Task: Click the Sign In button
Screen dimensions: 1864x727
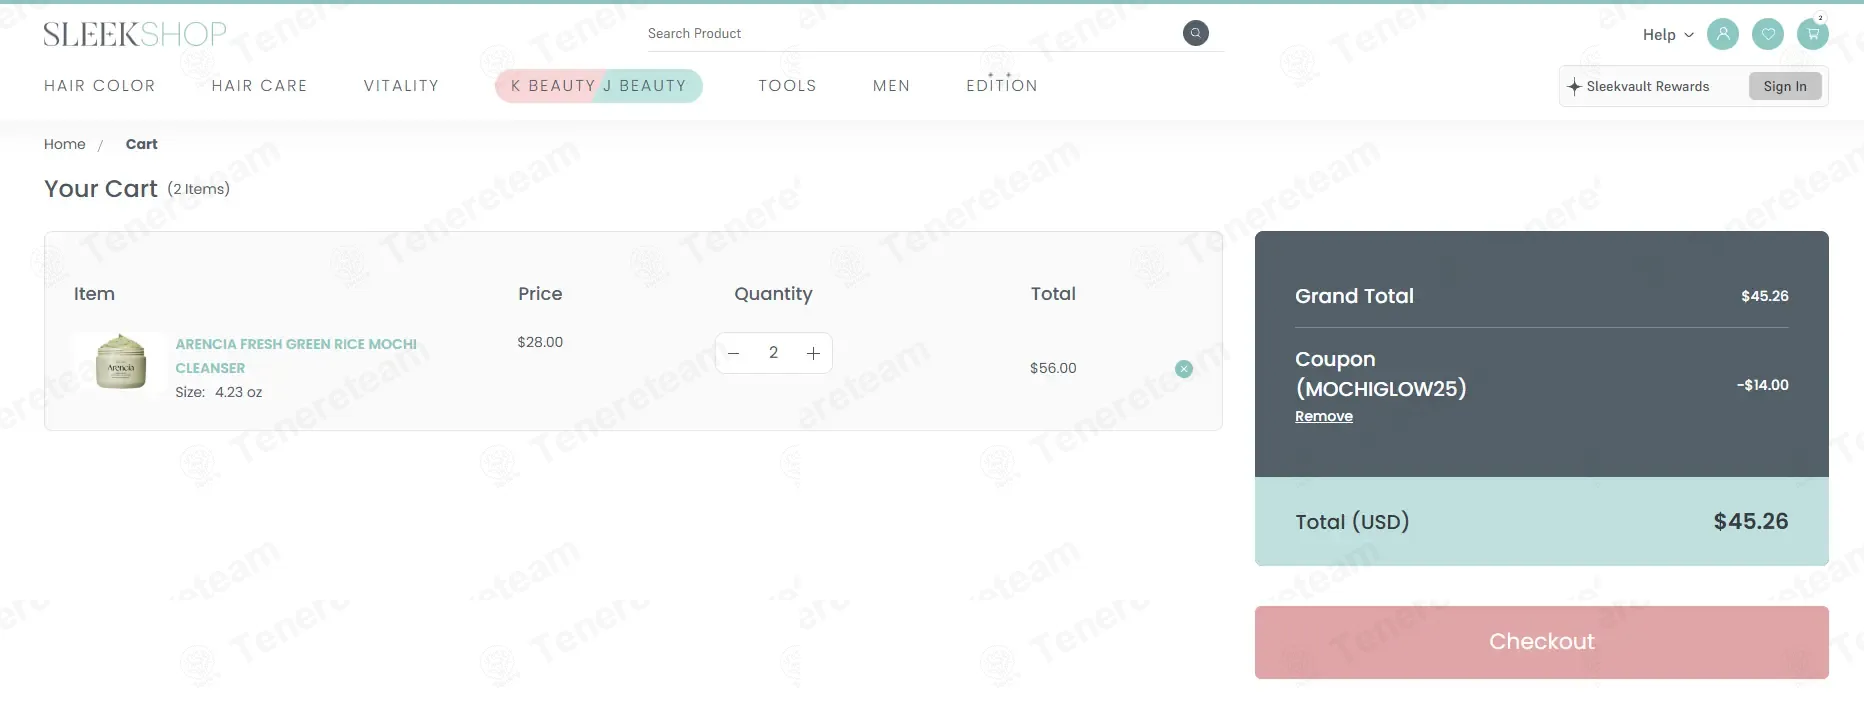Action: 1785,86
